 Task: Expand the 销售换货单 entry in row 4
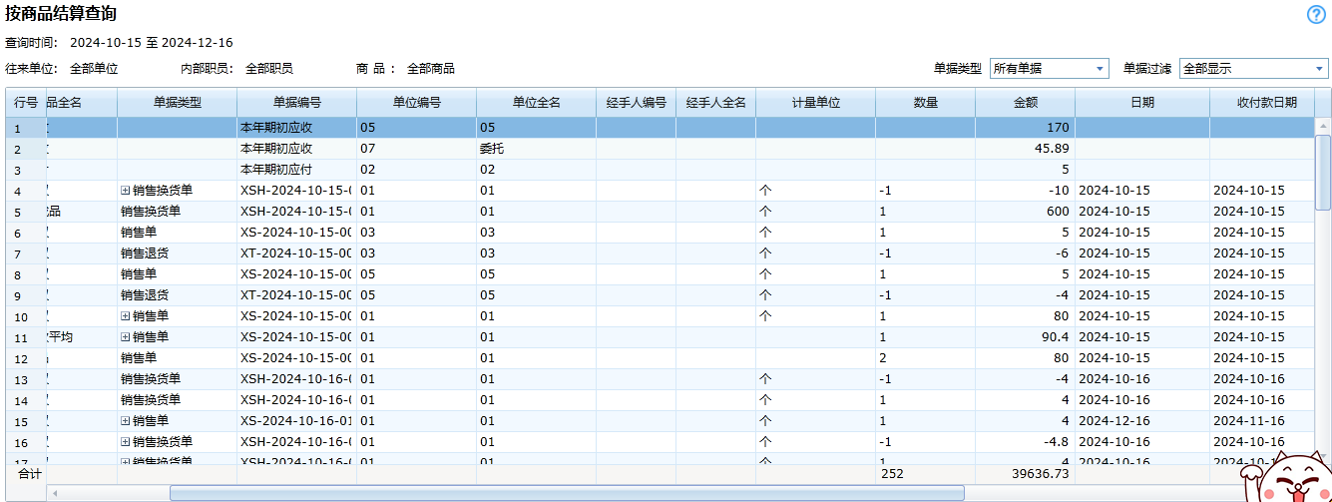click(126, 190)
